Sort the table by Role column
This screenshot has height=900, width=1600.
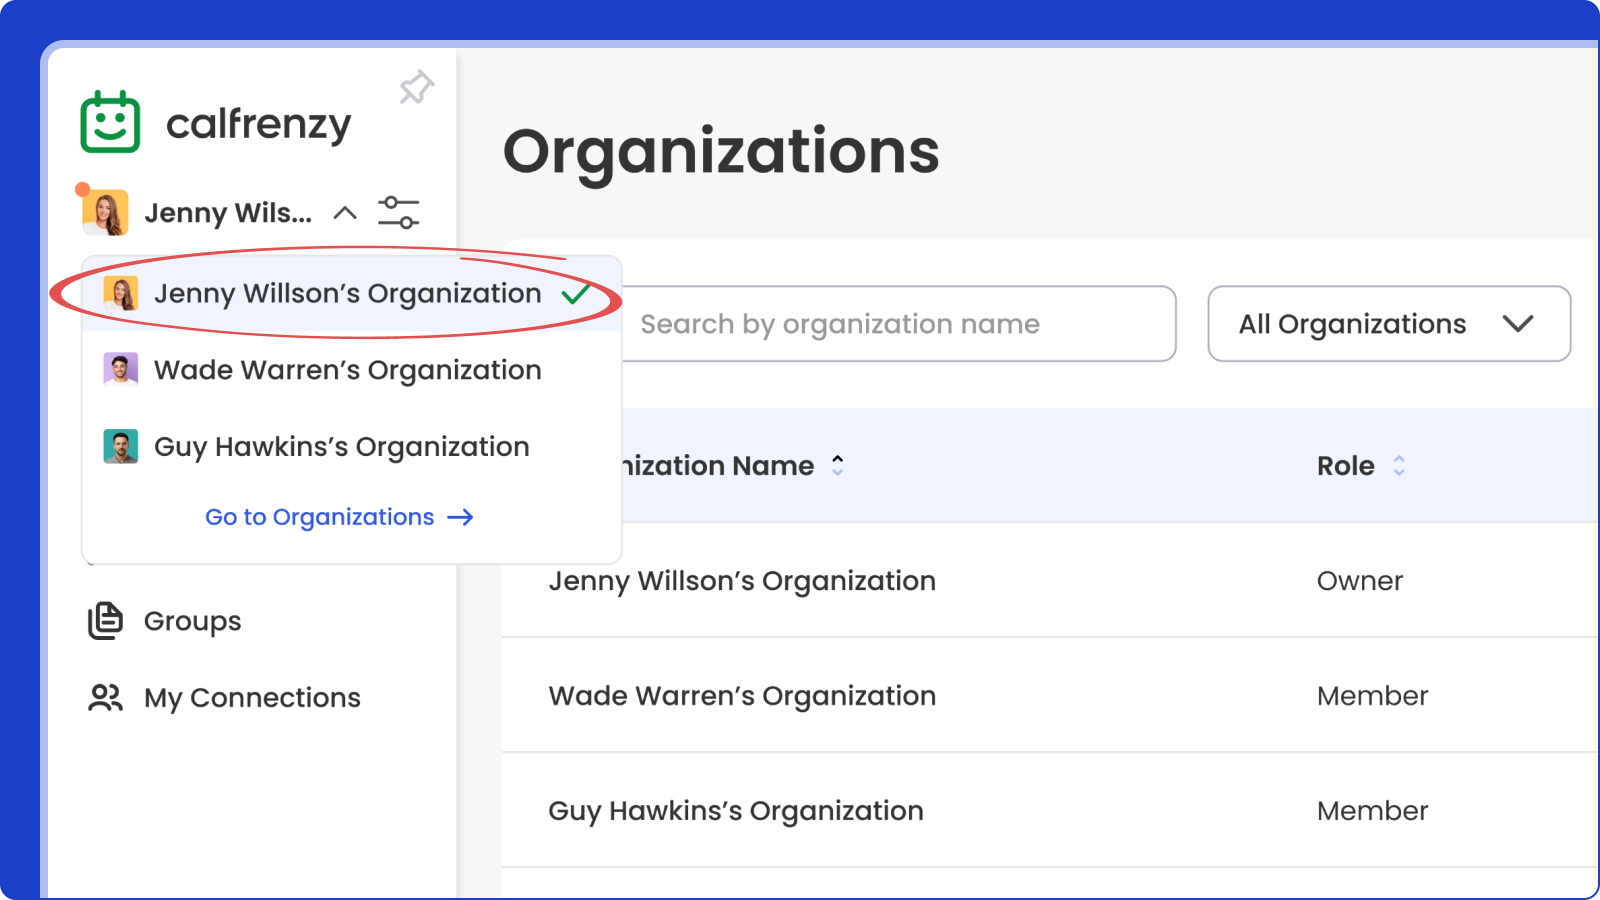pos(1399,465)
